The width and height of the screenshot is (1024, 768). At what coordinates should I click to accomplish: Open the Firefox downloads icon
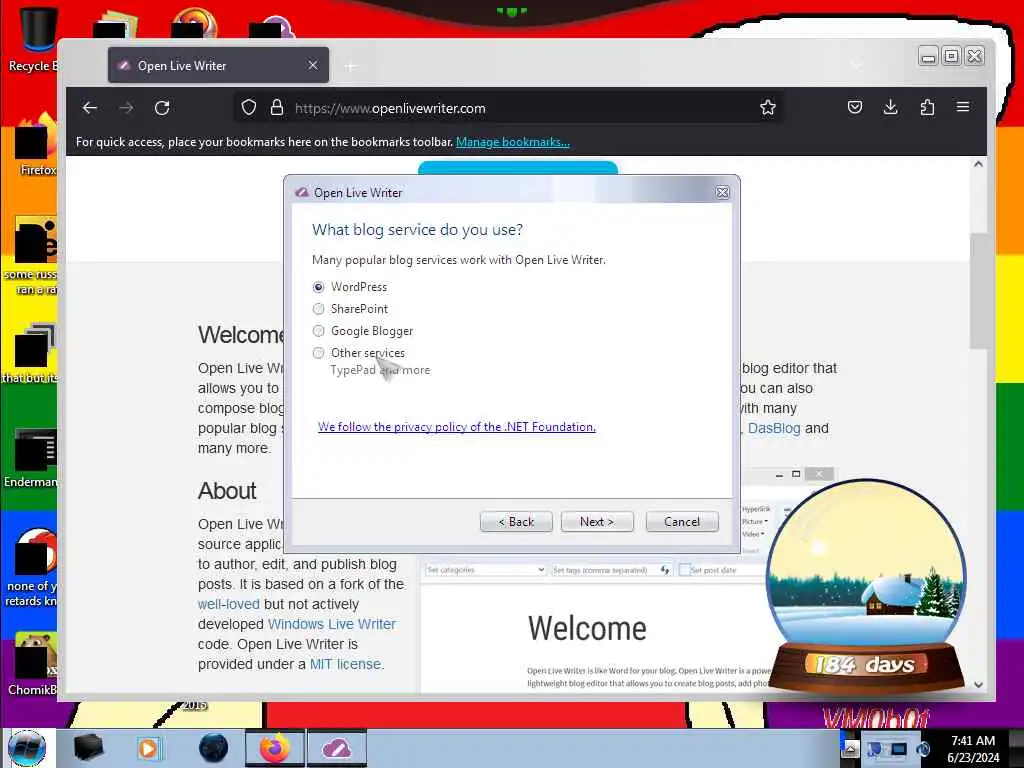[x=891, y=108]
